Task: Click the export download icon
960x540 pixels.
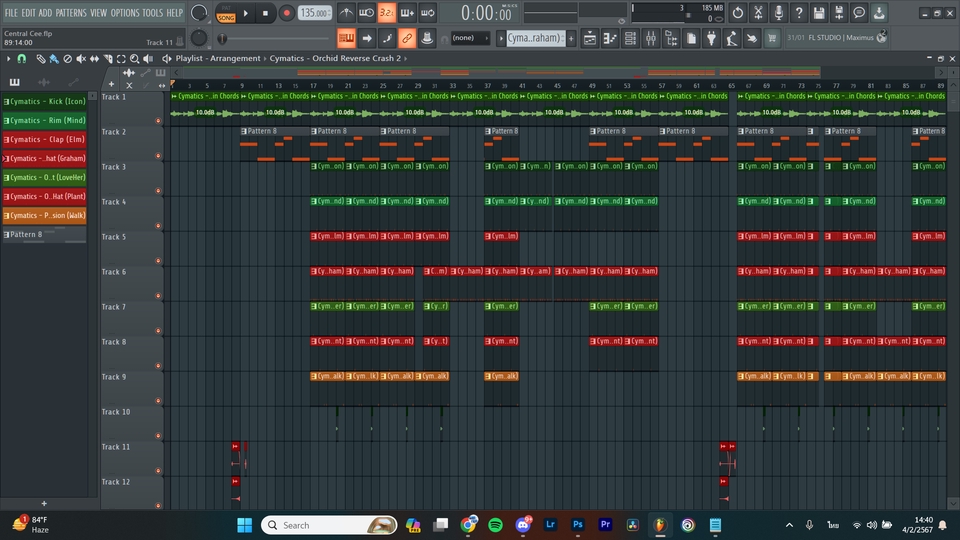Action: tap(879, 12)
